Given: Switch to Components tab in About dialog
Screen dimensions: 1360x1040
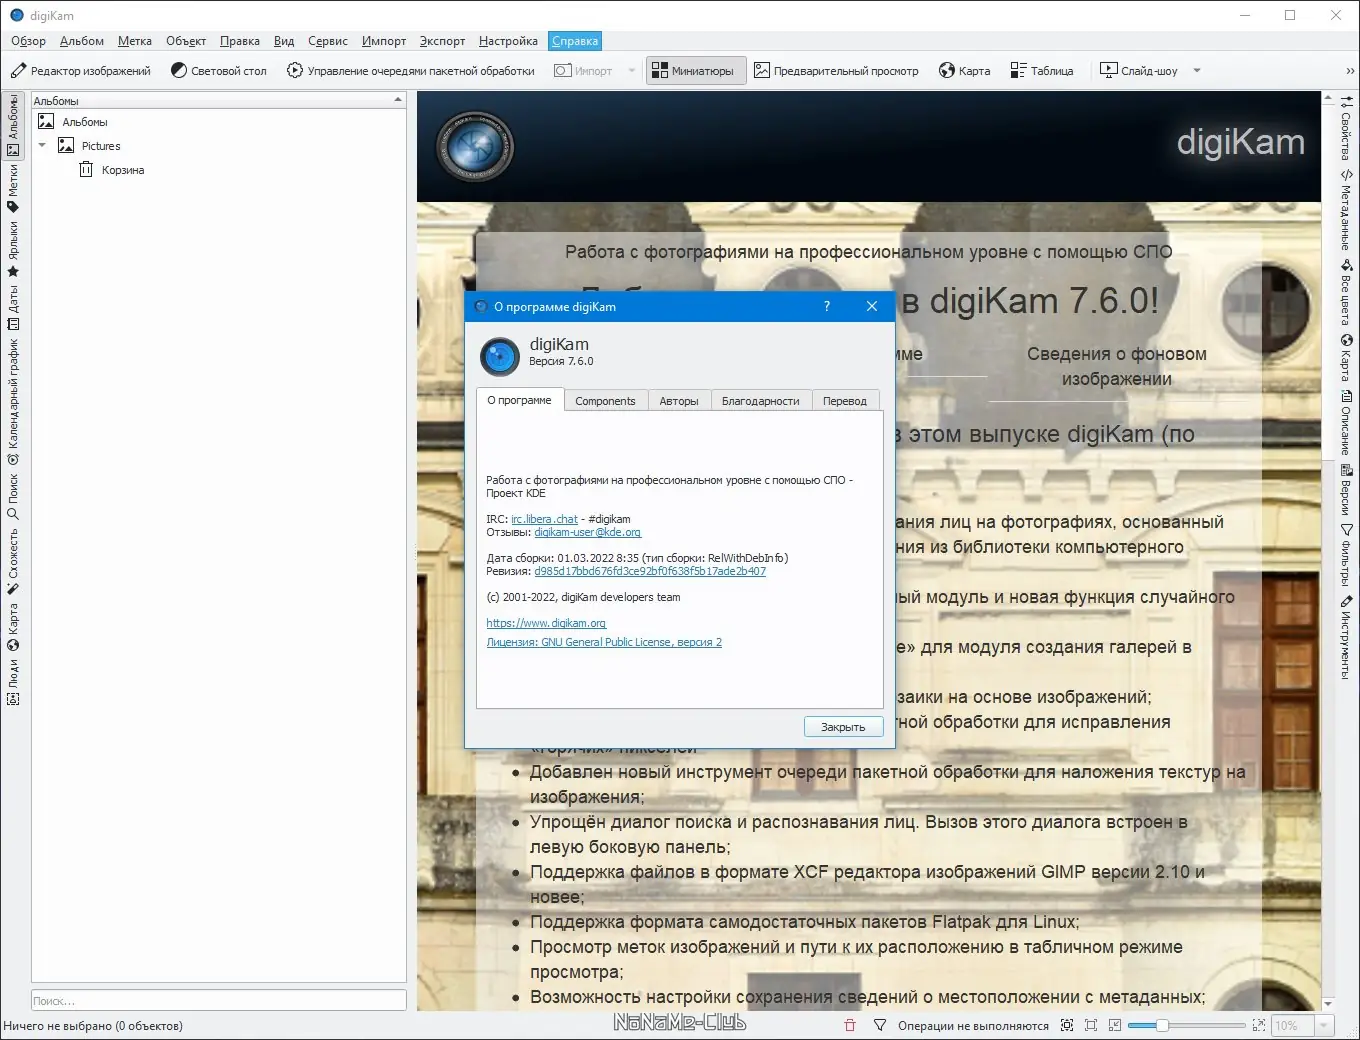Looking at the screenshot, I should 605,401.
